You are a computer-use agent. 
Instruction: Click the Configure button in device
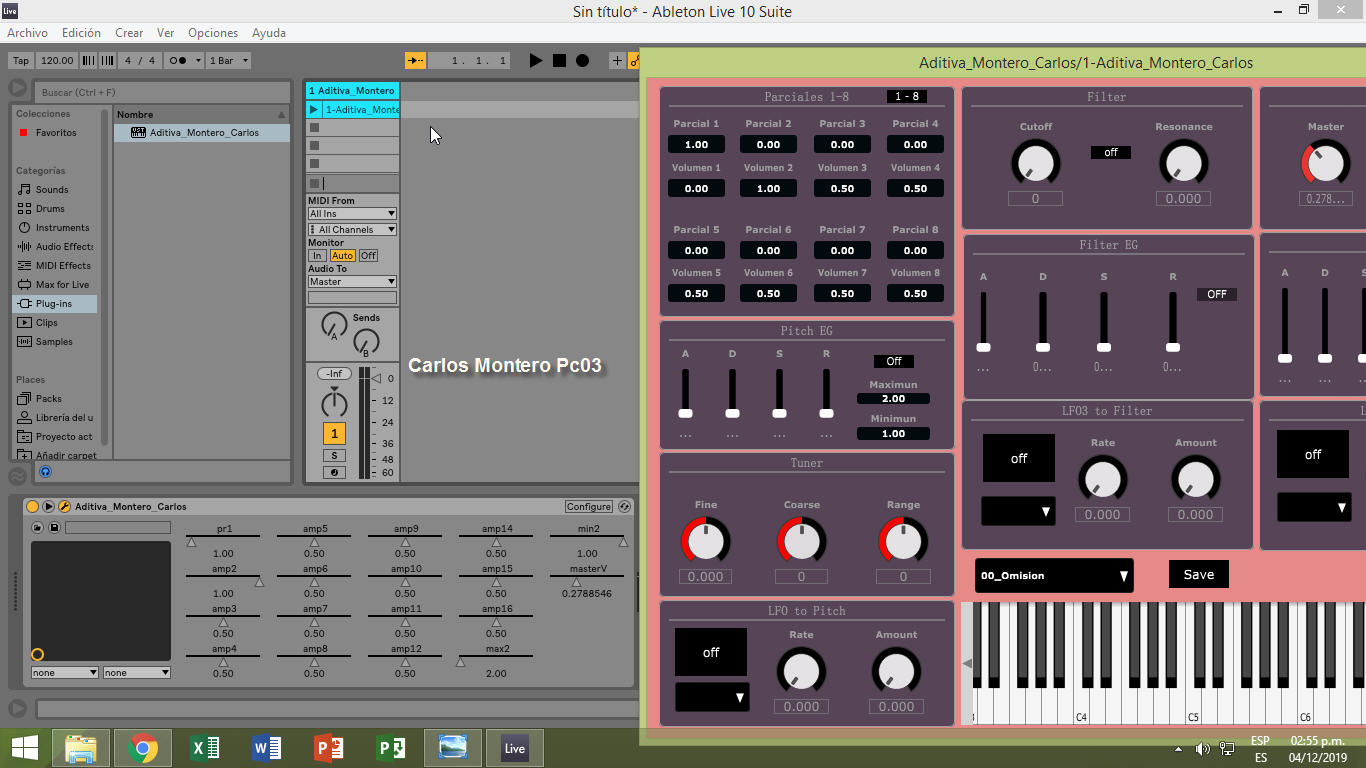coord(589,507)
